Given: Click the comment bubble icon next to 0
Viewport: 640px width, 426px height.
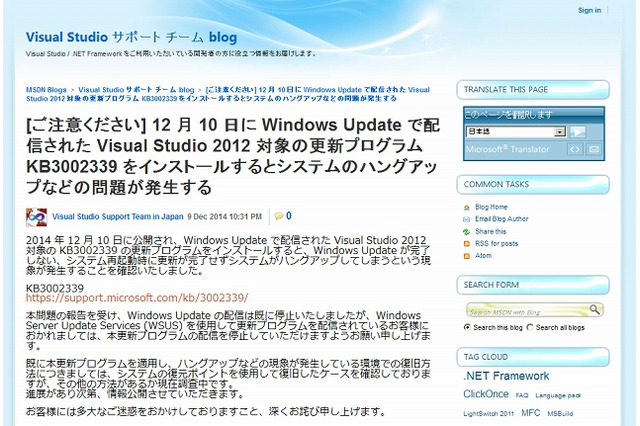Looking at the screenshot, I should tap(278, 215).
